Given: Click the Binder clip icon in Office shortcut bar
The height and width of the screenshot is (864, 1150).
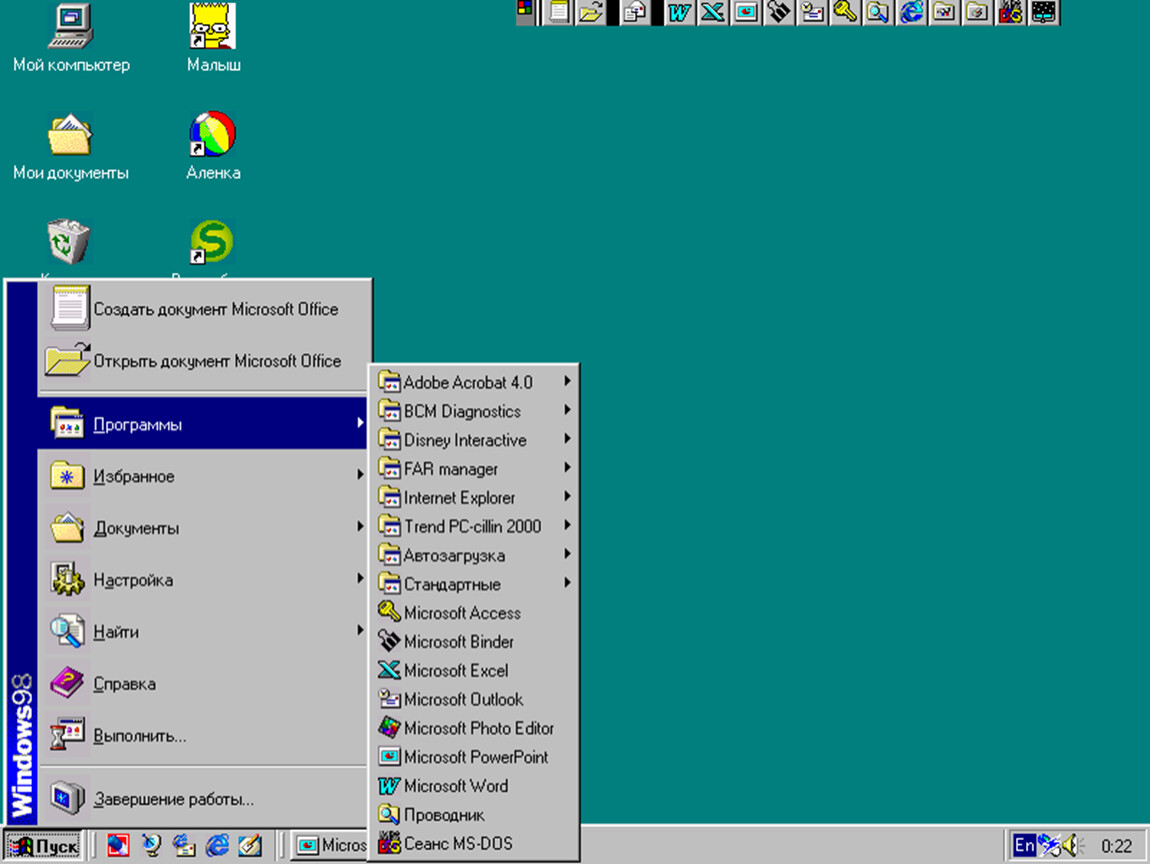Looking at the screenshot, I should click(x=779, y=12).
